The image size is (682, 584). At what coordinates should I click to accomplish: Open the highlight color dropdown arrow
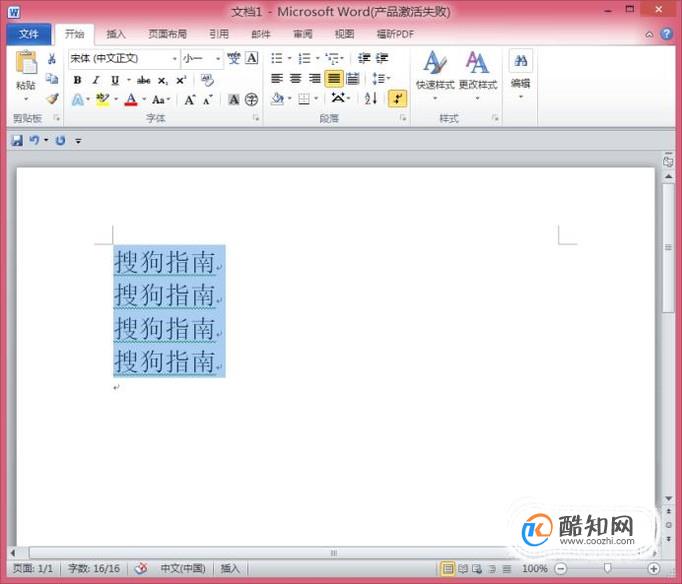(116, 100)
